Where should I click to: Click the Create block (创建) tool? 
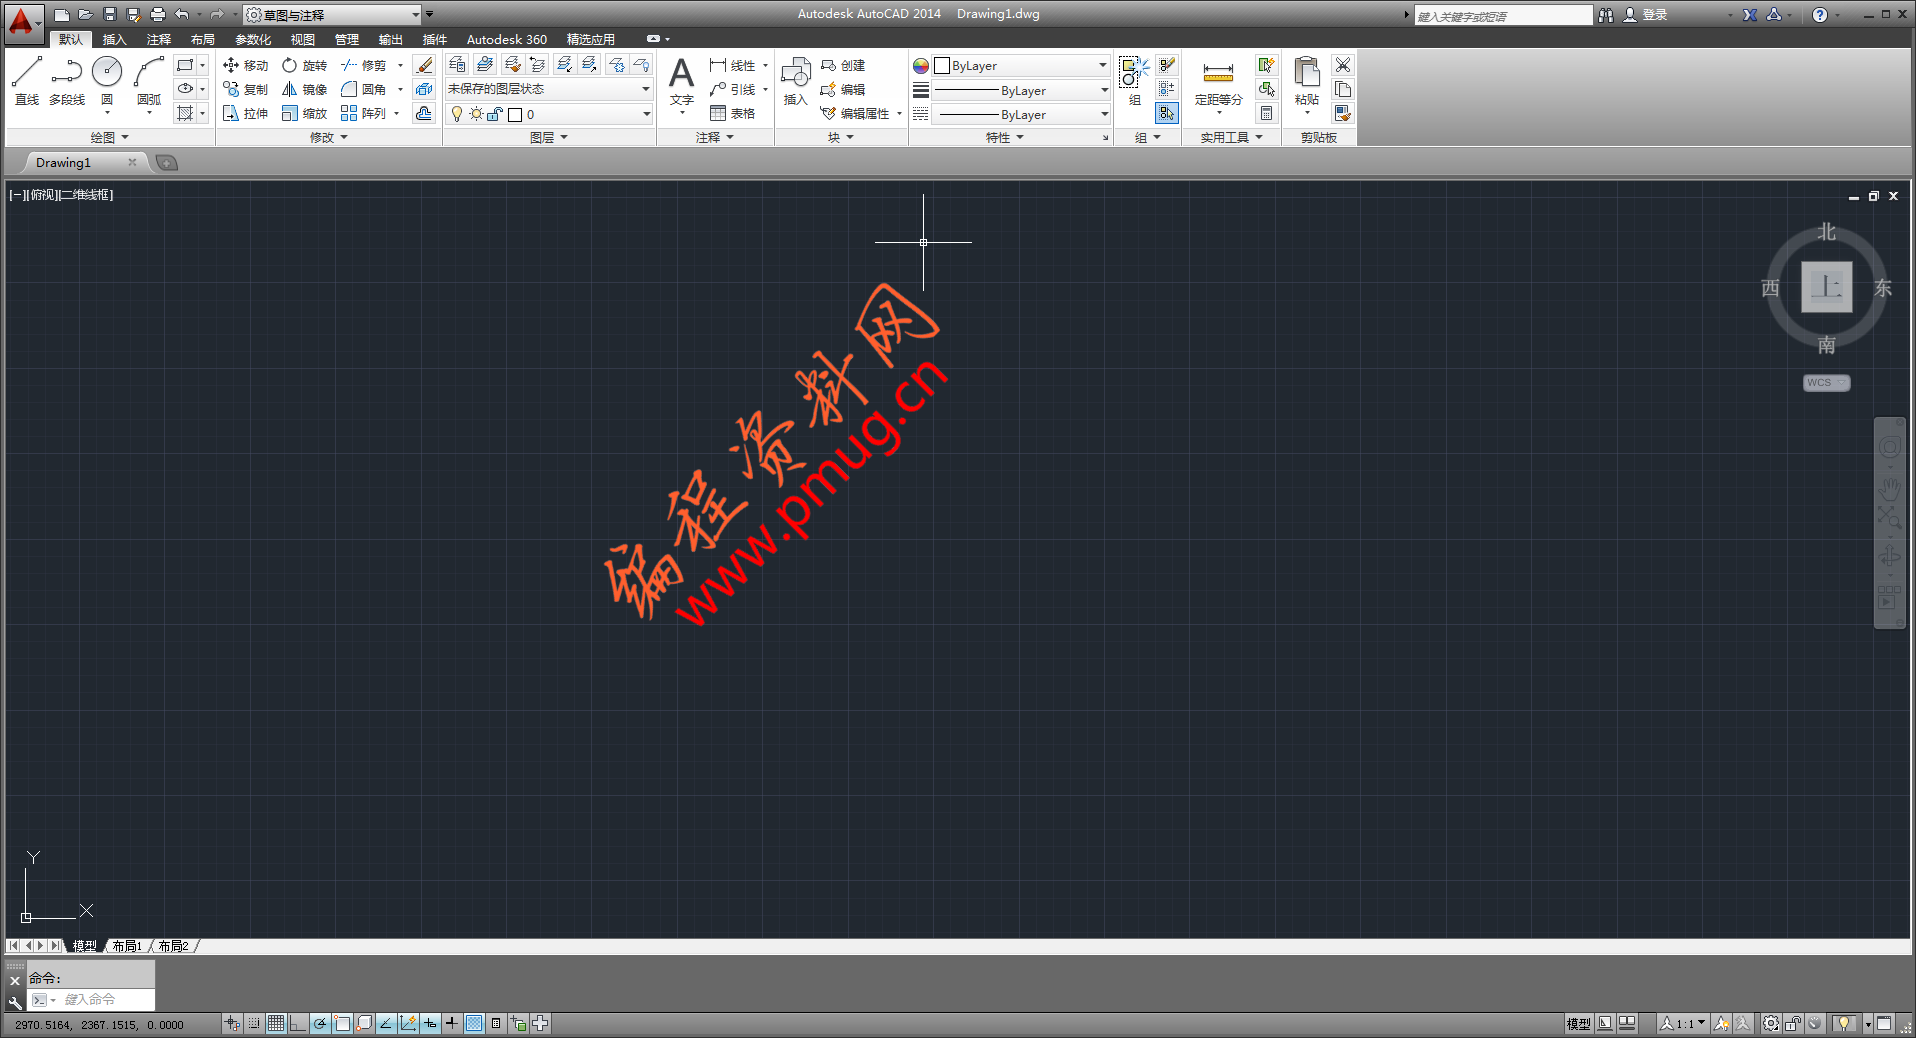843,65
